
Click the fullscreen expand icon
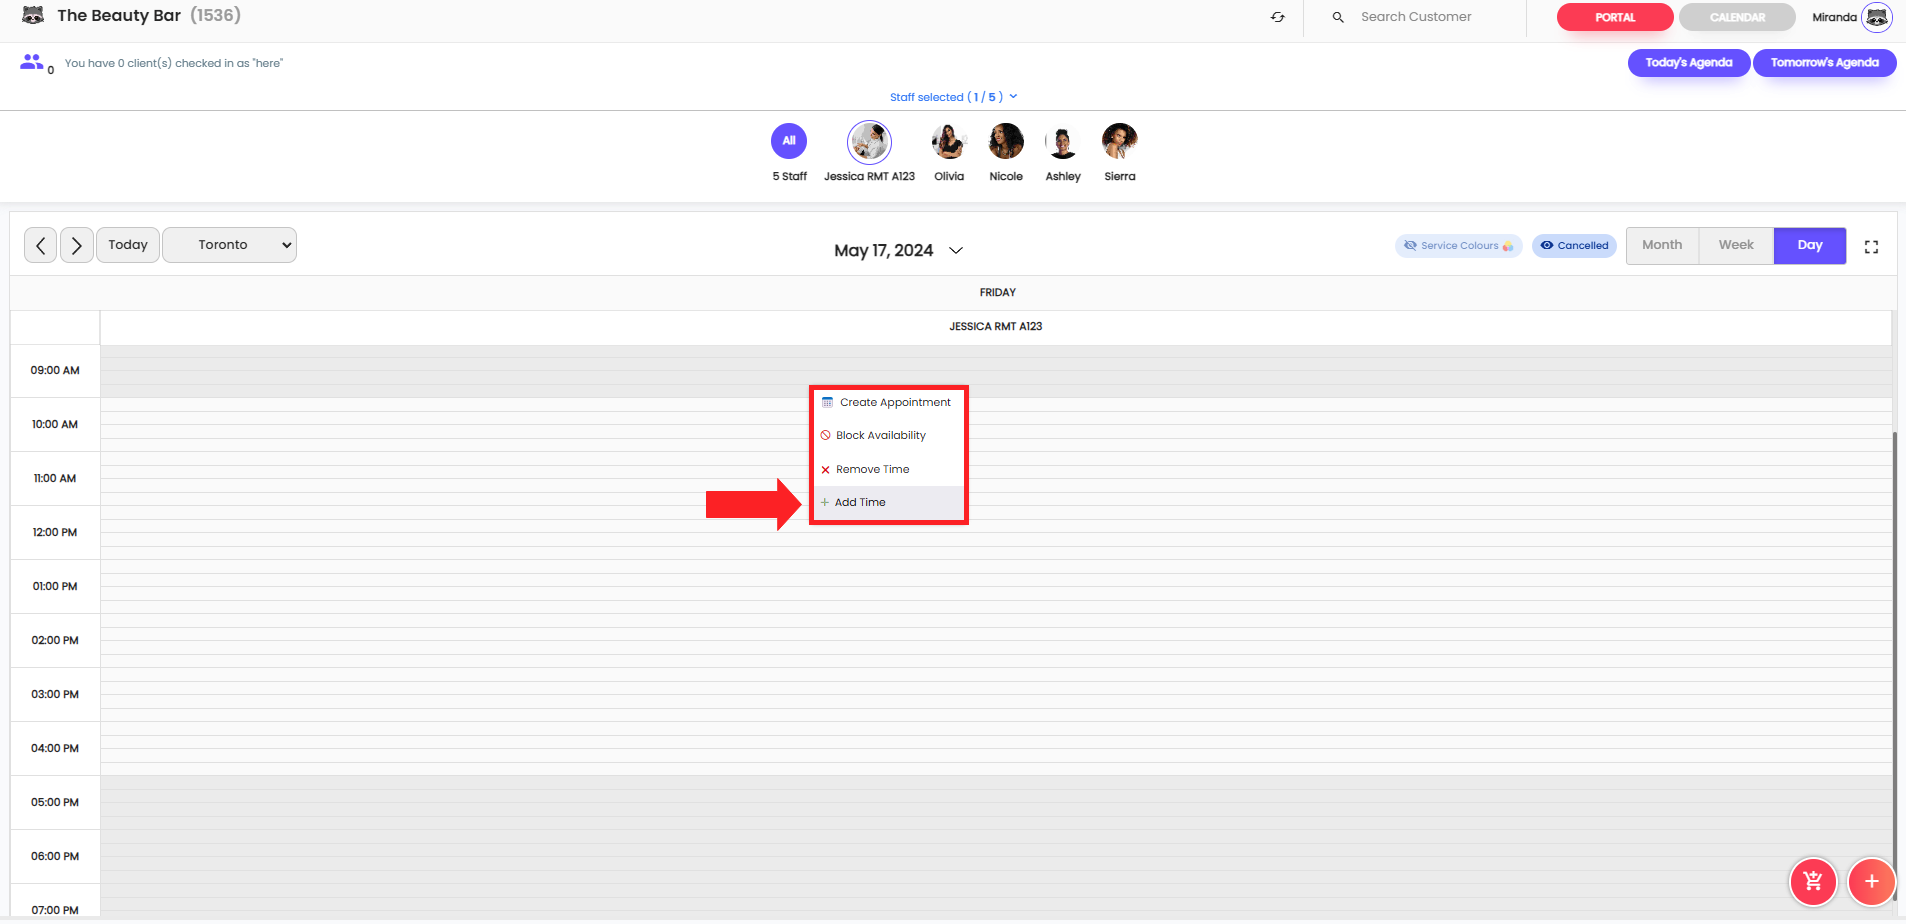[x=1871, y=247]
